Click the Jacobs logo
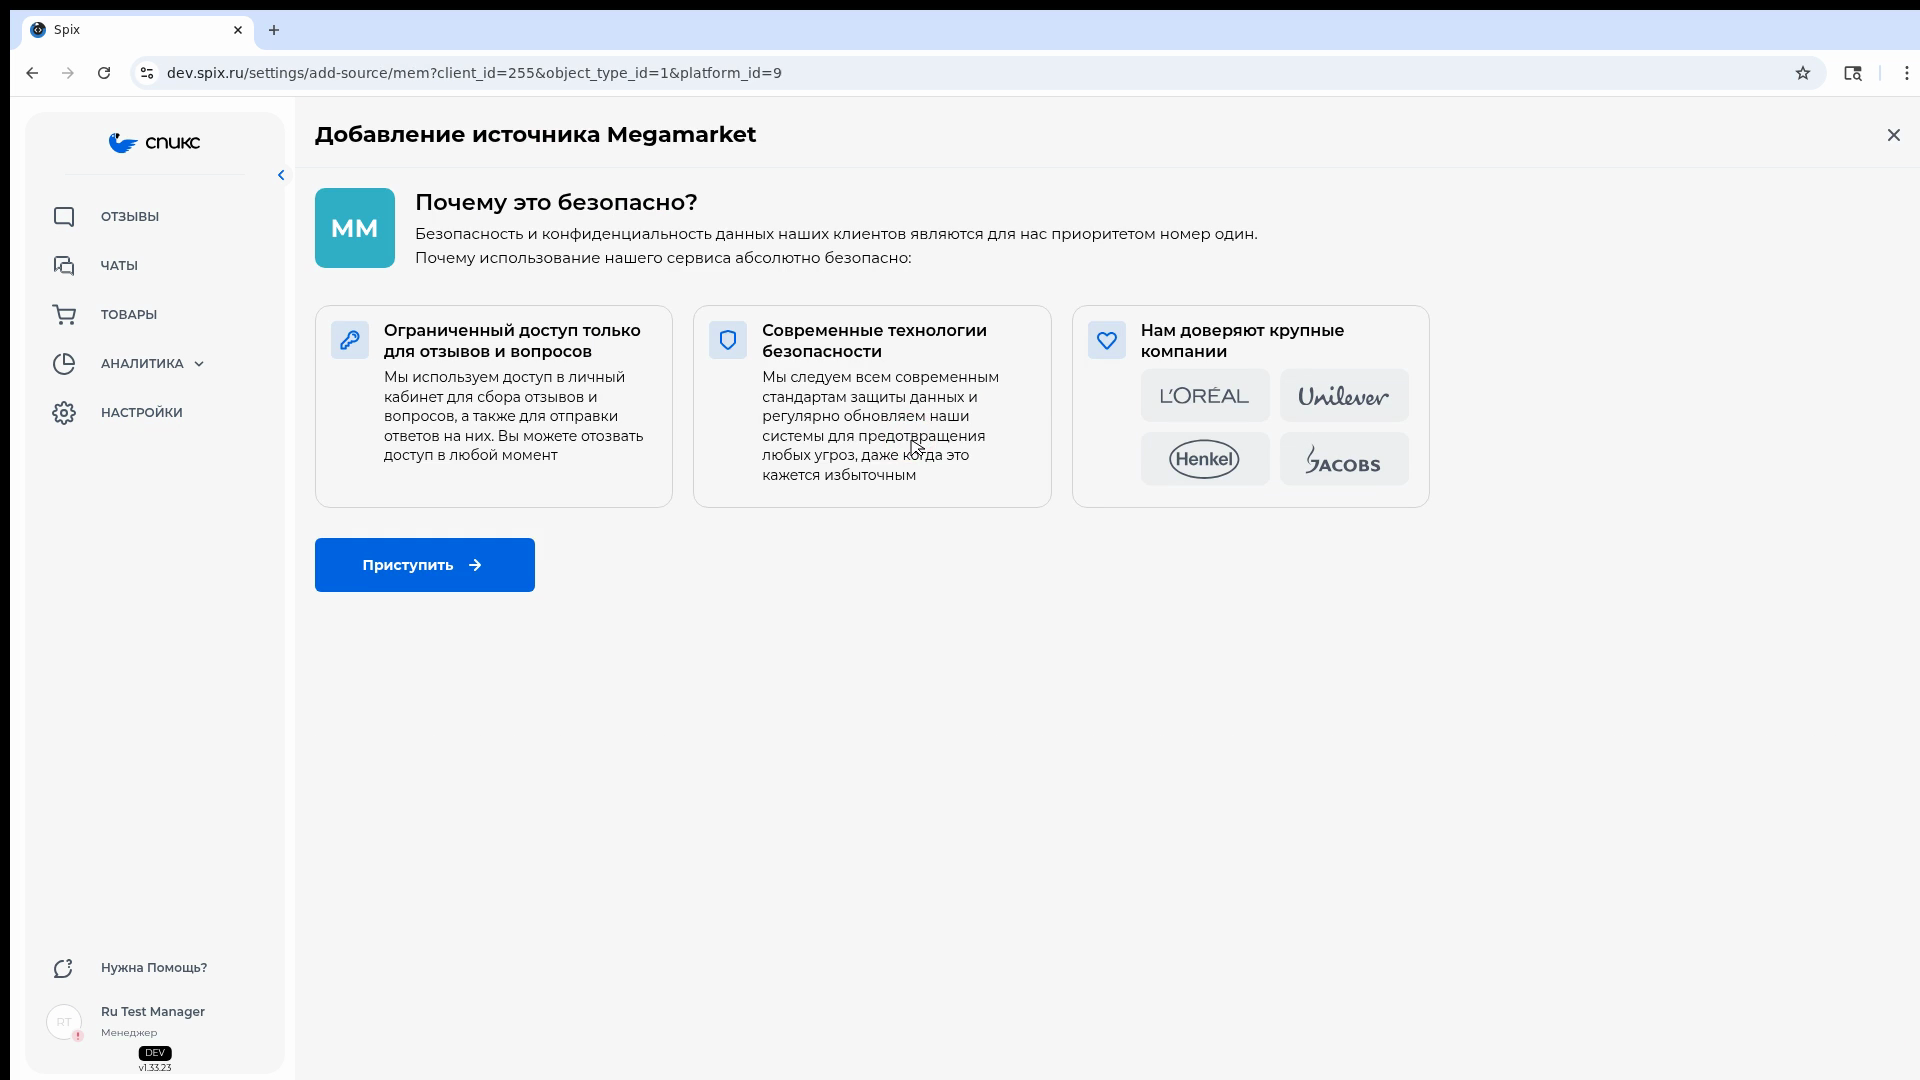The height and width of the screenshot is (1080, 1920). 1344,460
